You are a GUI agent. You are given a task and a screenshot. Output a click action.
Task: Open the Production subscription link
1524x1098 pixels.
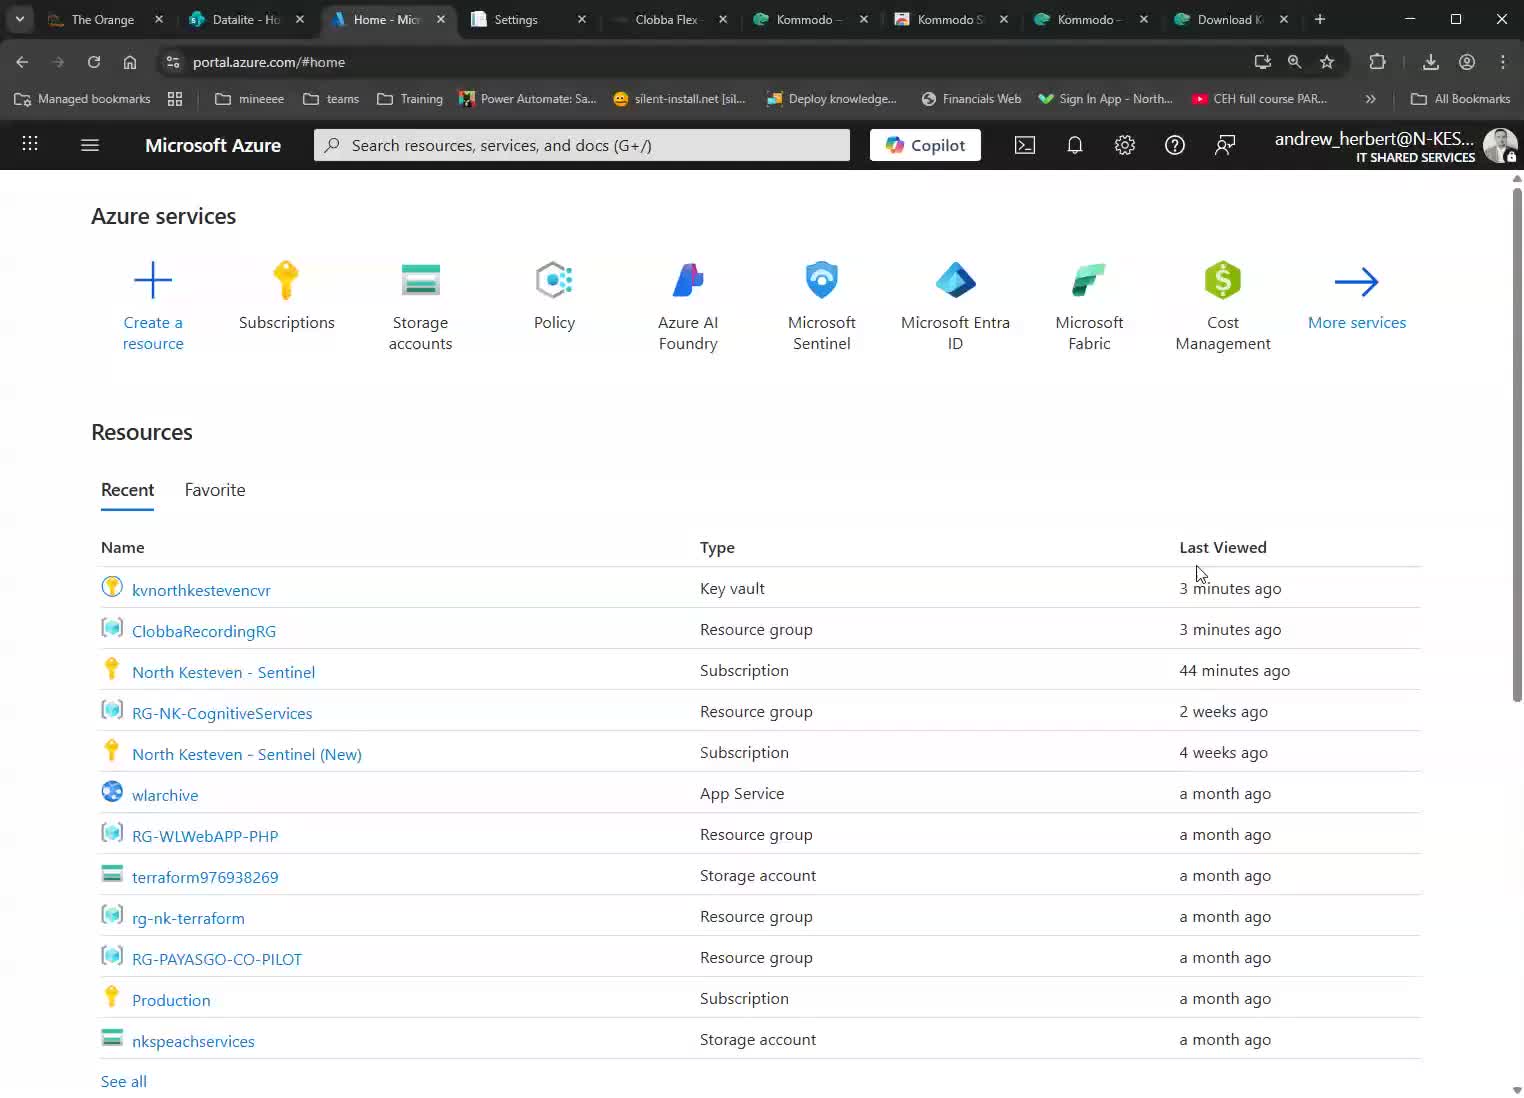coord(171,1000)
